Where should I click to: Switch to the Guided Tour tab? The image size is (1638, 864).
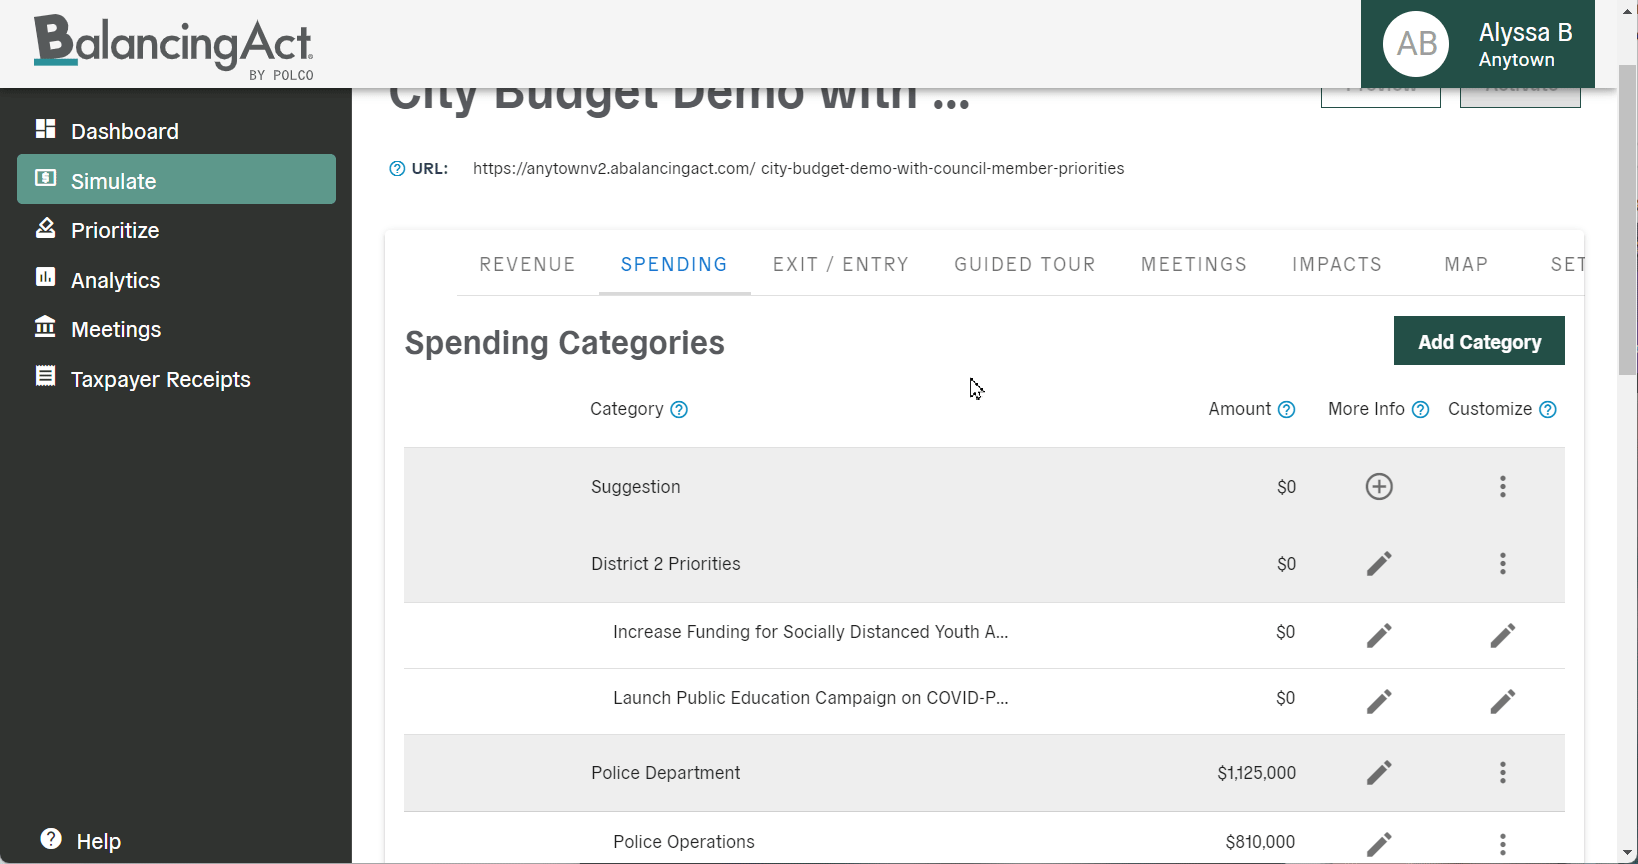(x=1024, y=265)
